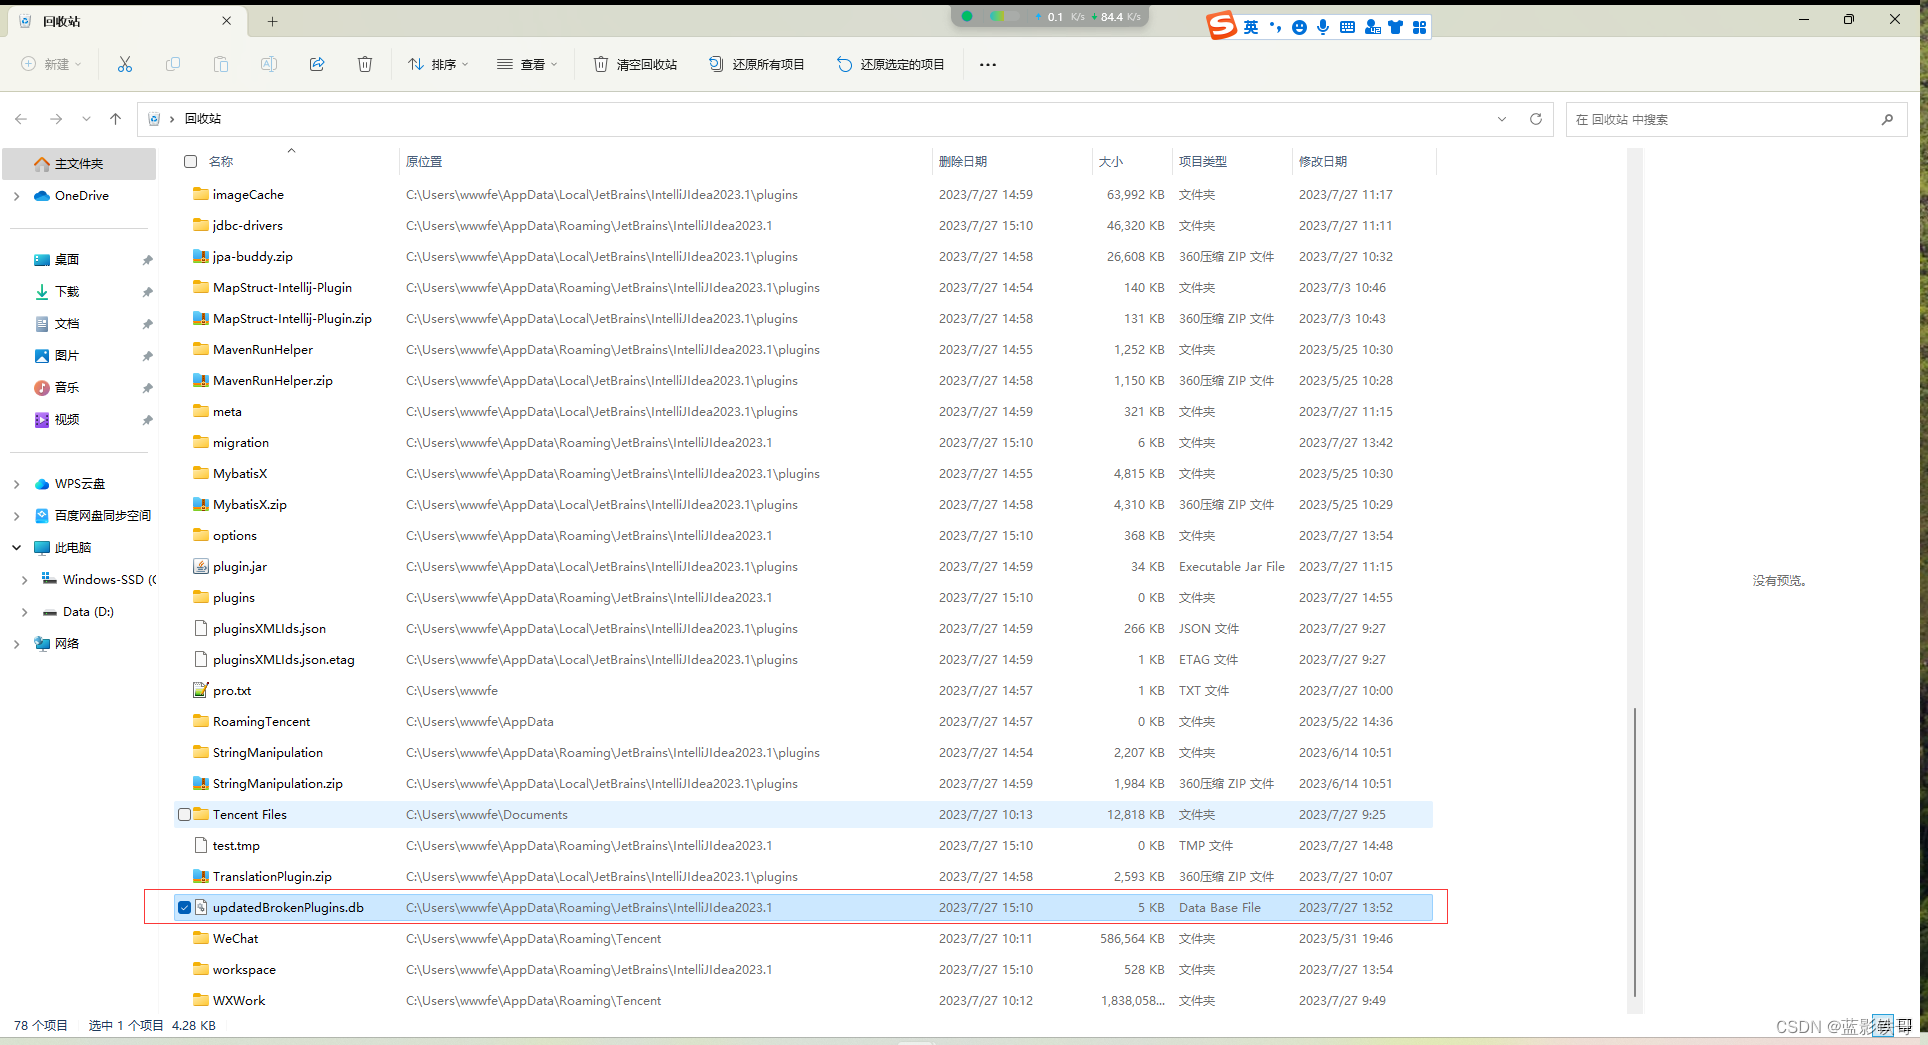Viewport: 1928px width, 1045px height.
Task: Sort by the 删除日期 column header
Action: click(x=963, y=161)
